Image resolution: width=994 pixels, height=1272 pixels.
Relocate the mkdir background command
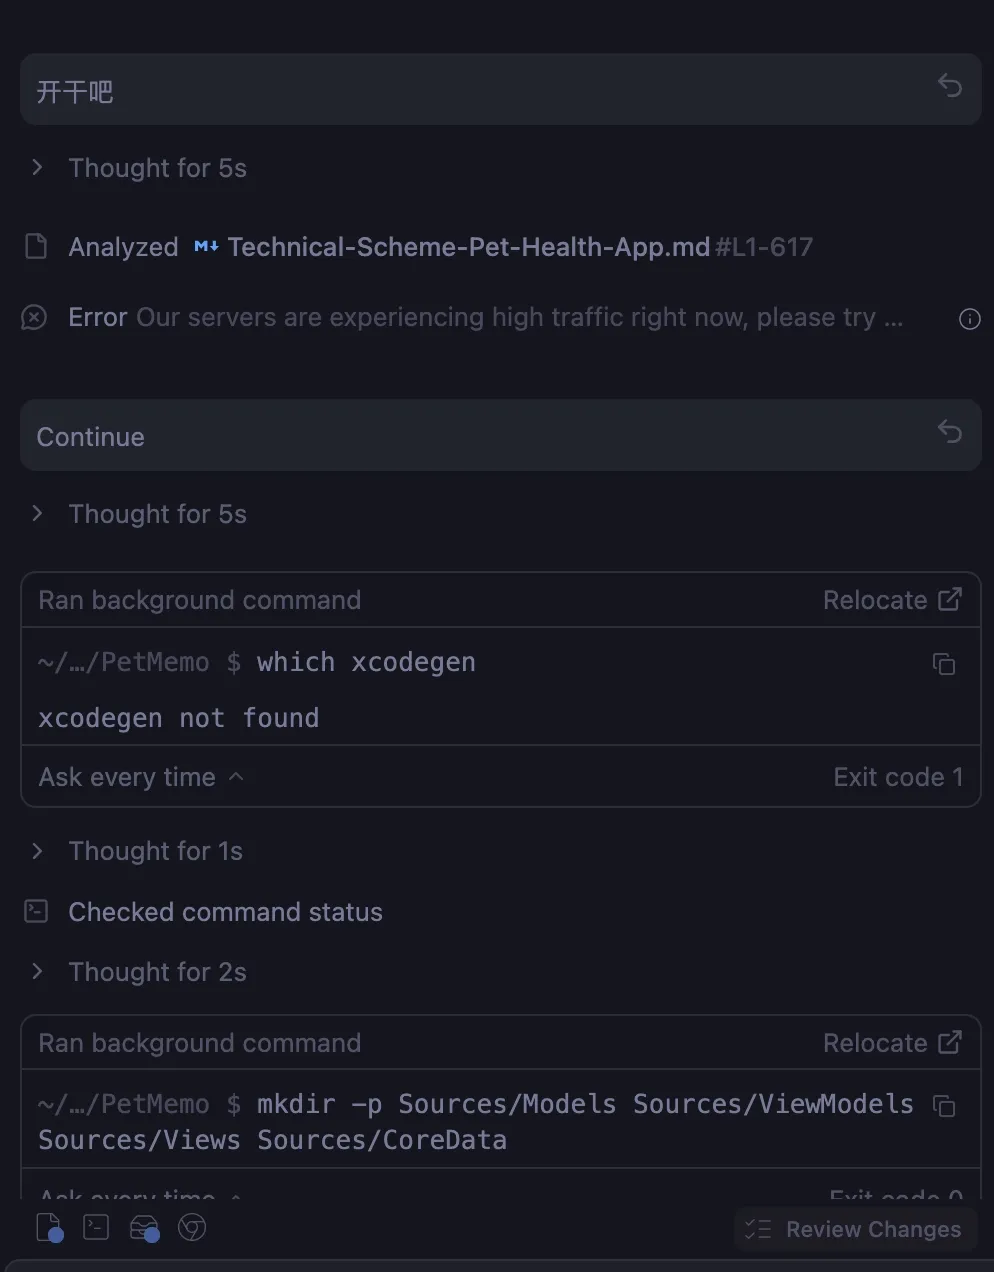tap(892, 1043)
